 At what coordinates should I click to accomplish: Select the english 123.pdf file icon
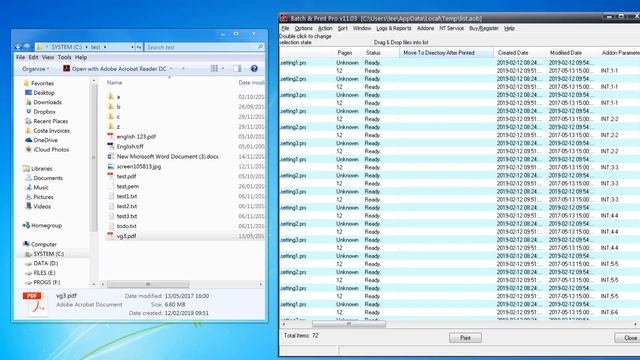coord(110,136)
